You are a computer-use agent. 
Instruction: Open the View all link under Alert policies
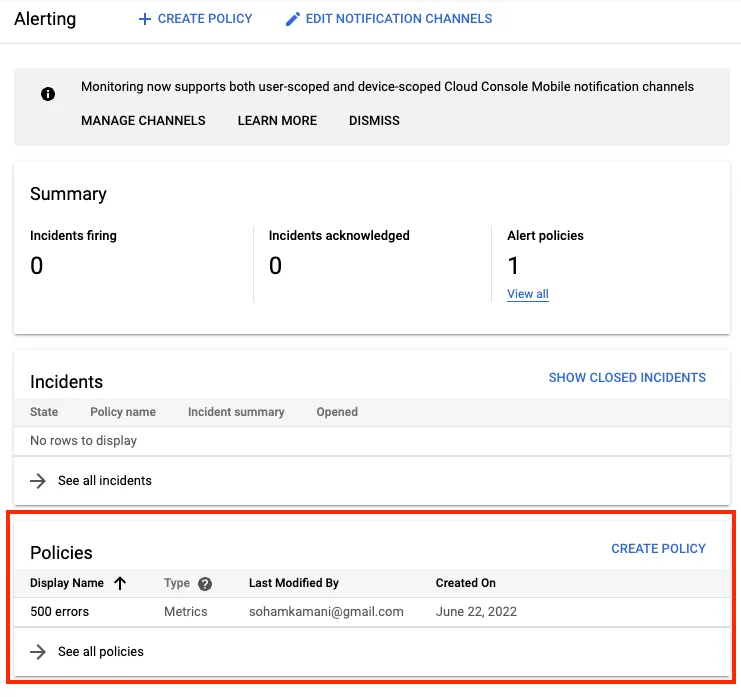528,294
